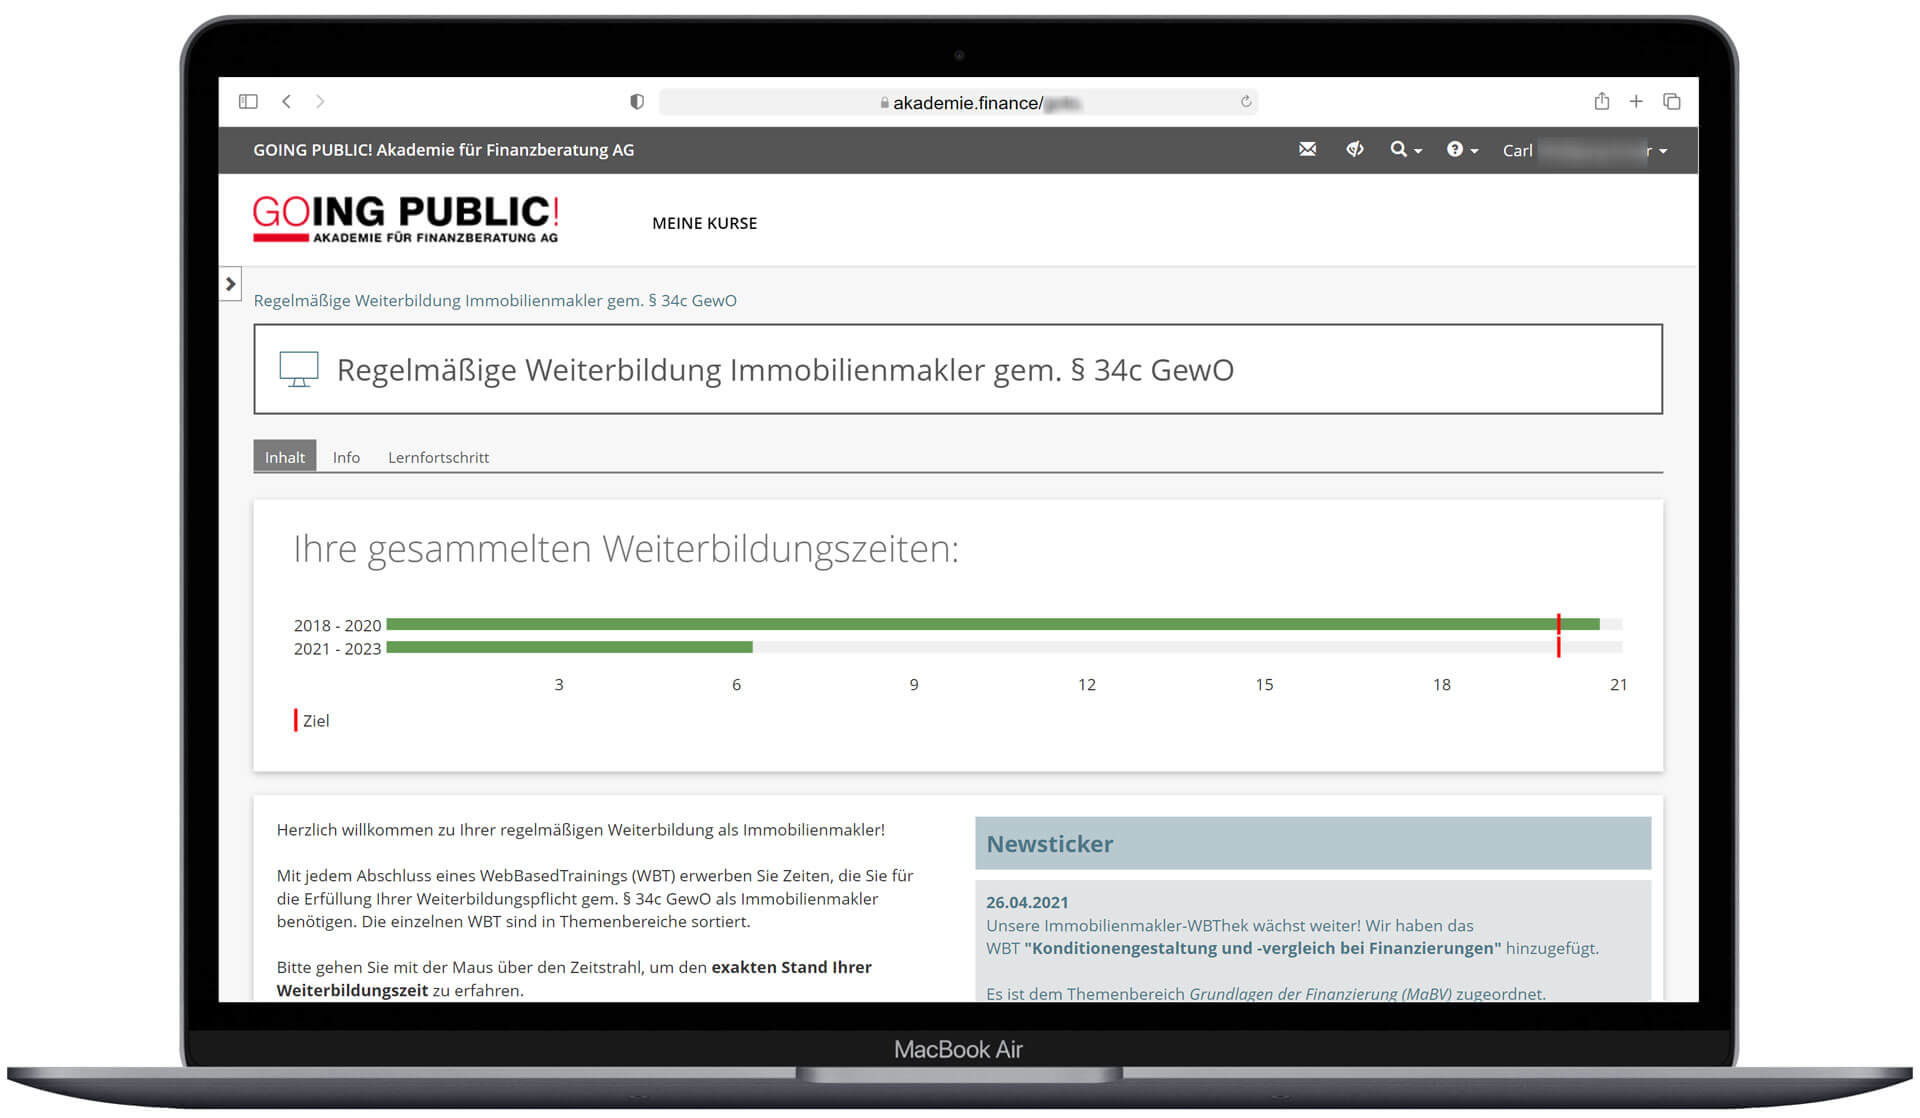Go back with browser back arrow
Viewport: 1920px width, 1118px height.
287,101
